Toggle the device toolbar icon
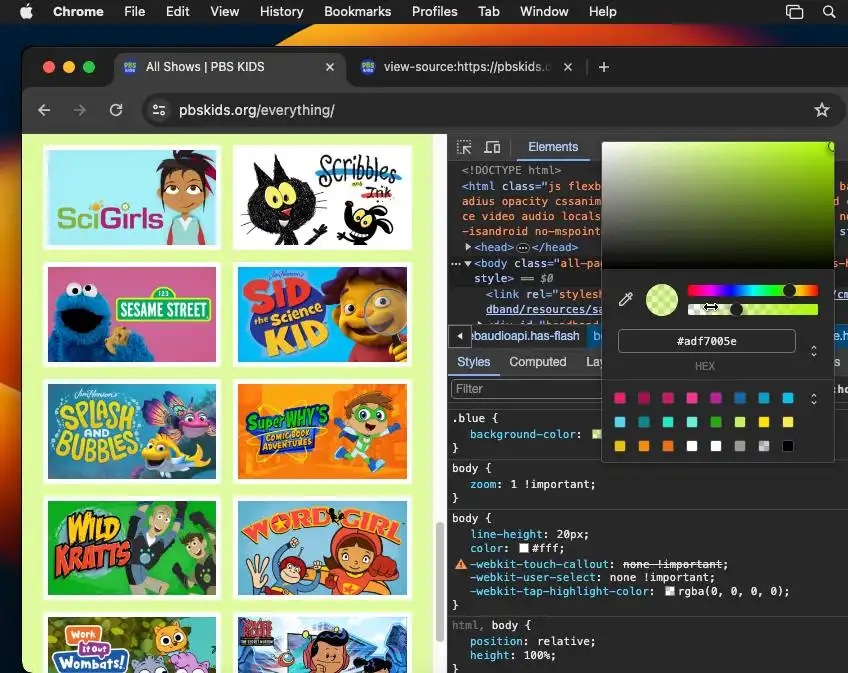848x673 pixels. [492, 147]
